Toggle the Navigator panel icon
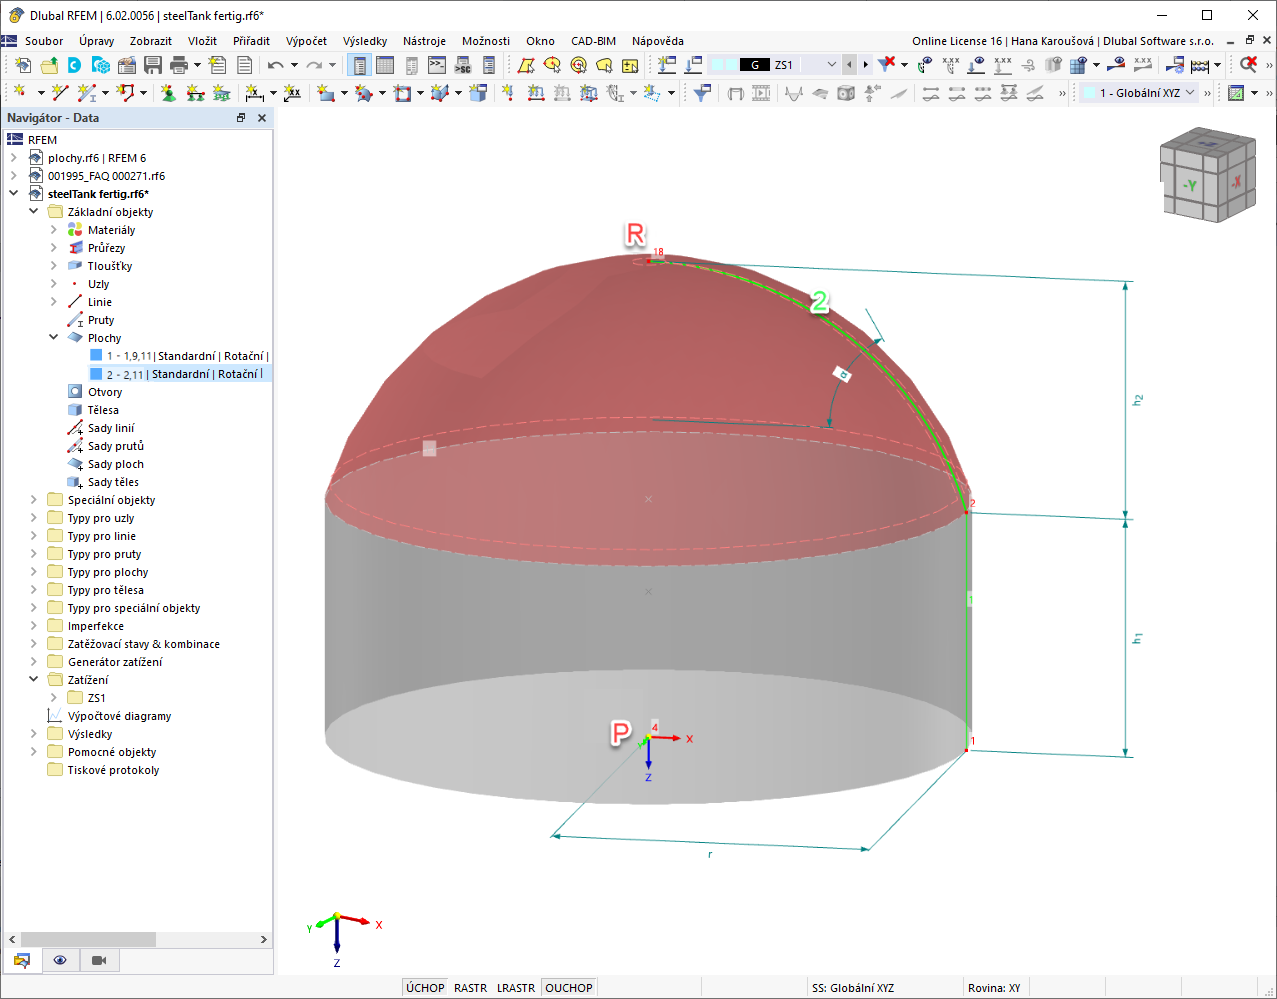The height and width of the screenshot is (999, 1277). click(x=359, y=65)
